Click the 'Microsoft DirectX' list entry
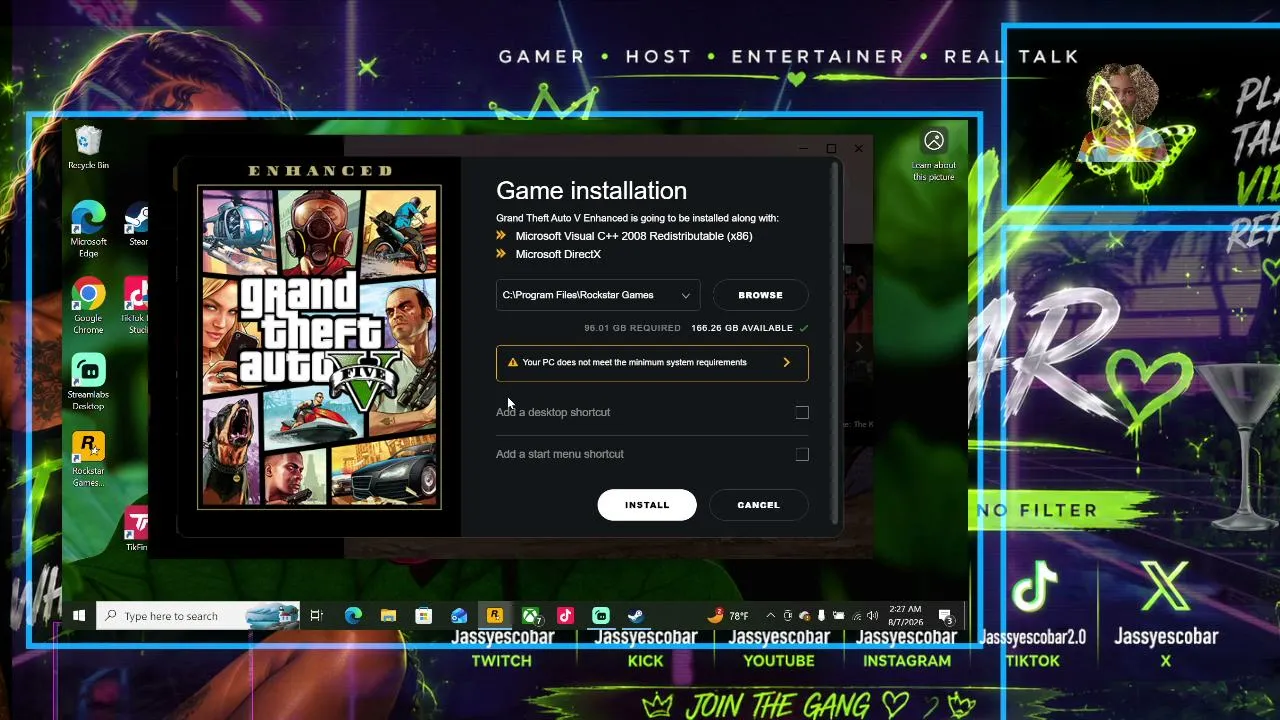This screenshot has width=1280, height=720. (x=558, y=254)
